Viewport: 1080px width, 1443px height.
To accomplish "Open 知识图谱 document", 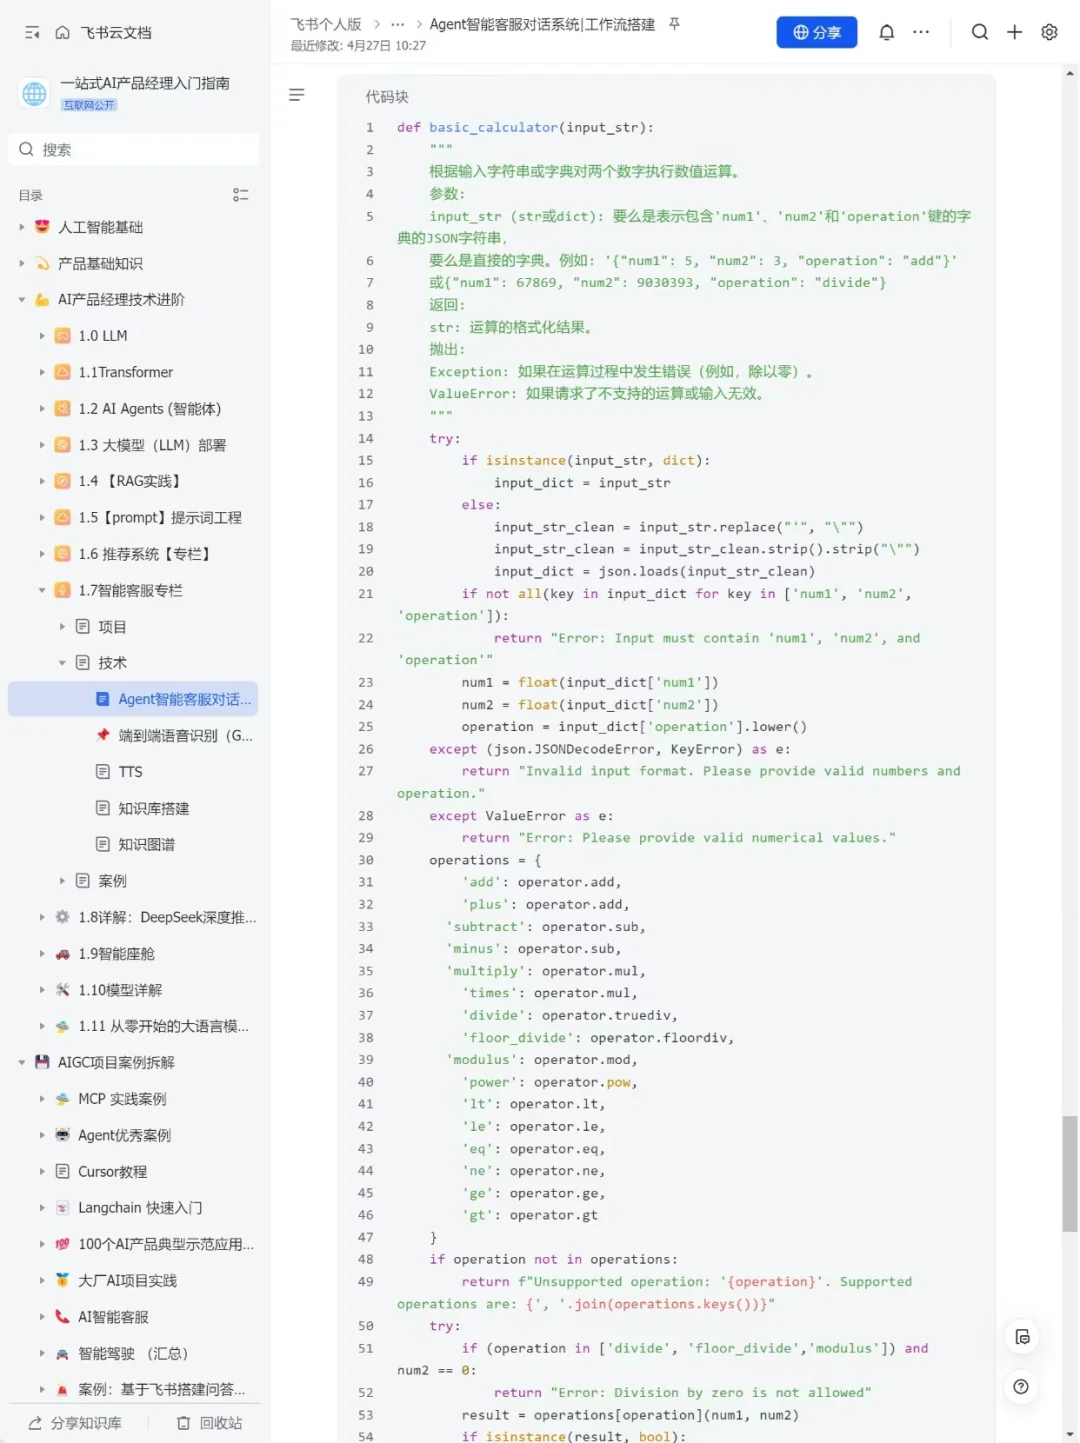I will pyautogui.click(x=147, y=845).
